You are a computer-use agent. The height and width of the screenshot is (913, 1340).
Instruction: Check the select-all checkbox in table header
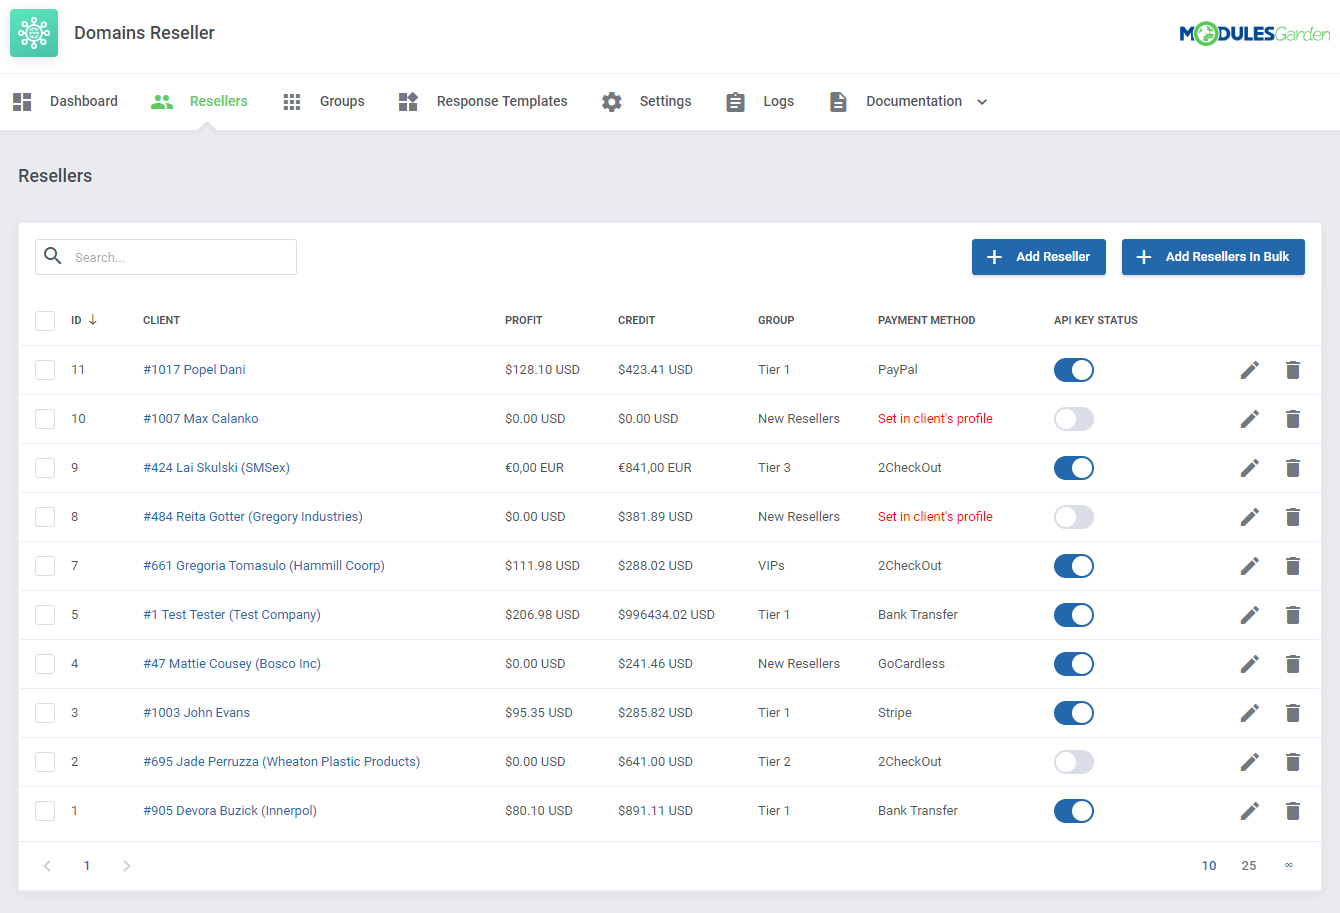[x=44, y=320]
